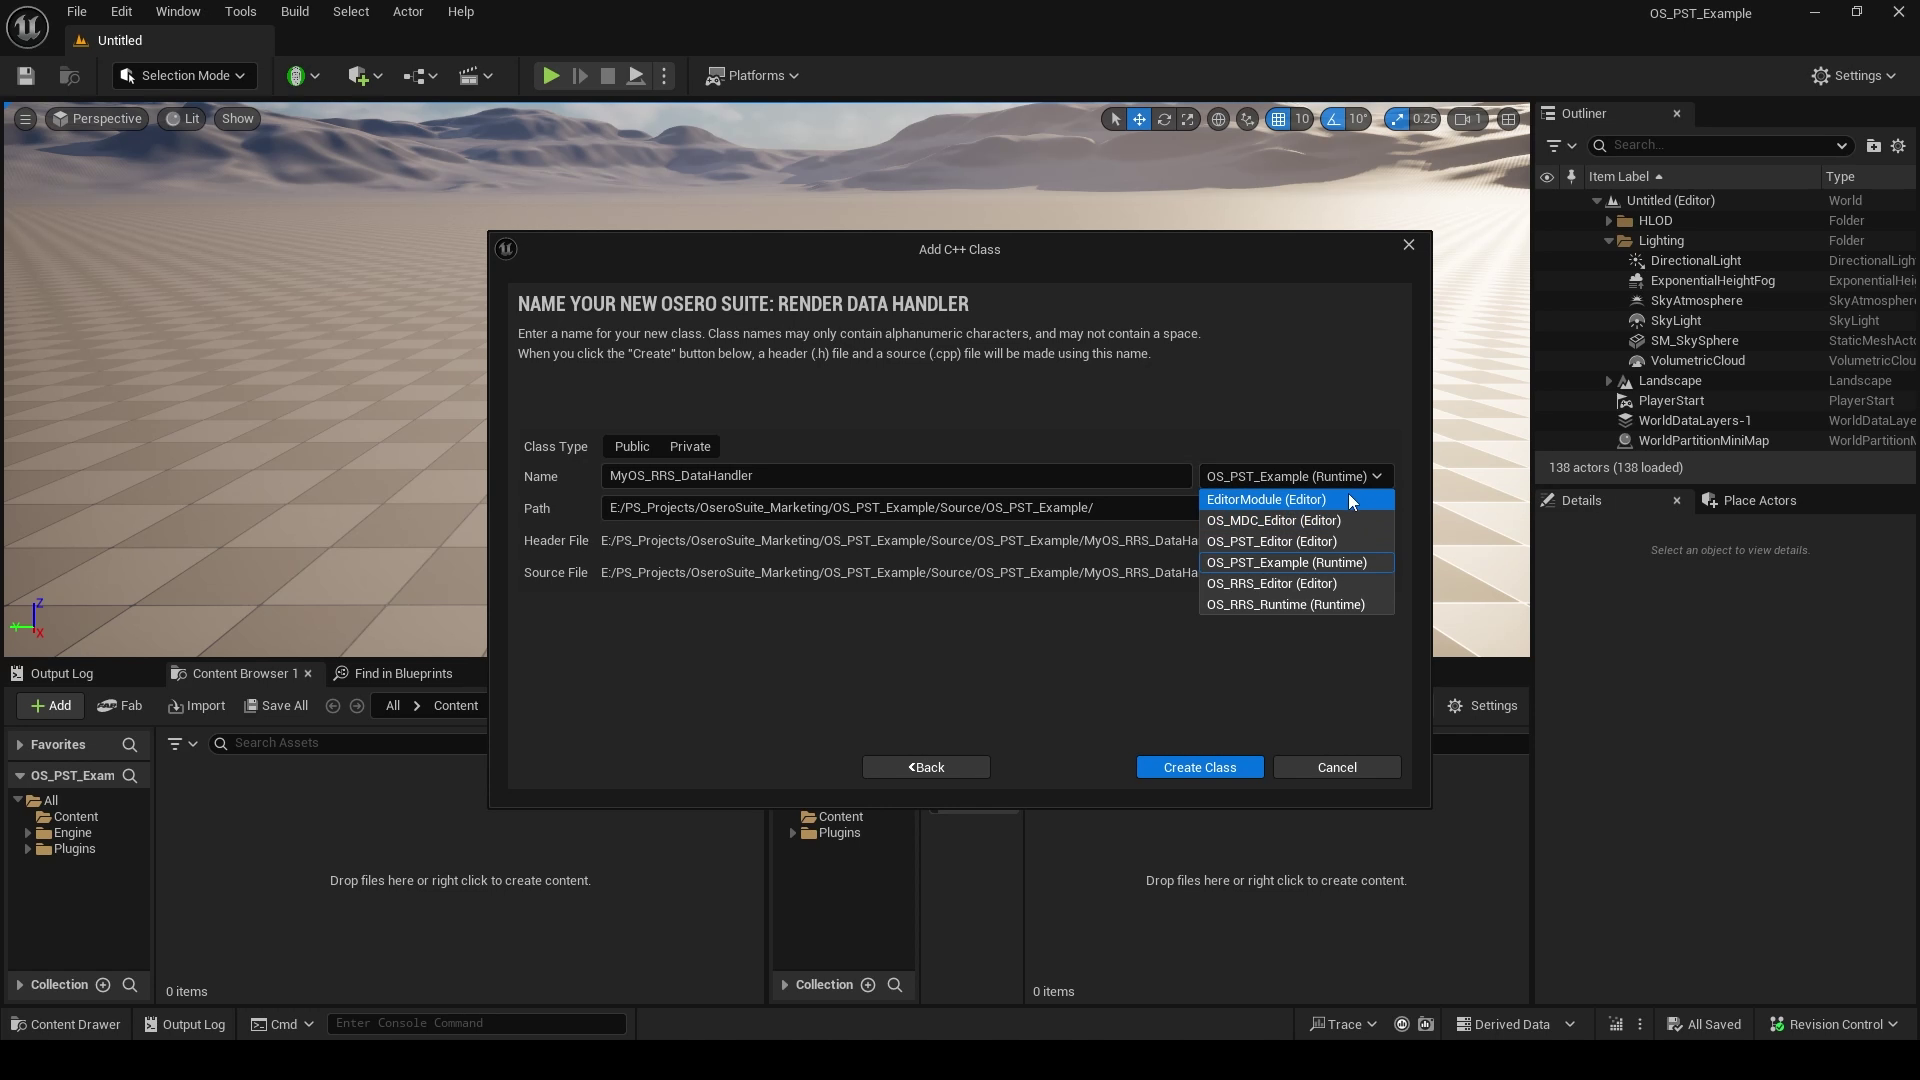1920x1080 pixels.
Task: Open Outliner settings gear icon
Action: coord(1898,146)
